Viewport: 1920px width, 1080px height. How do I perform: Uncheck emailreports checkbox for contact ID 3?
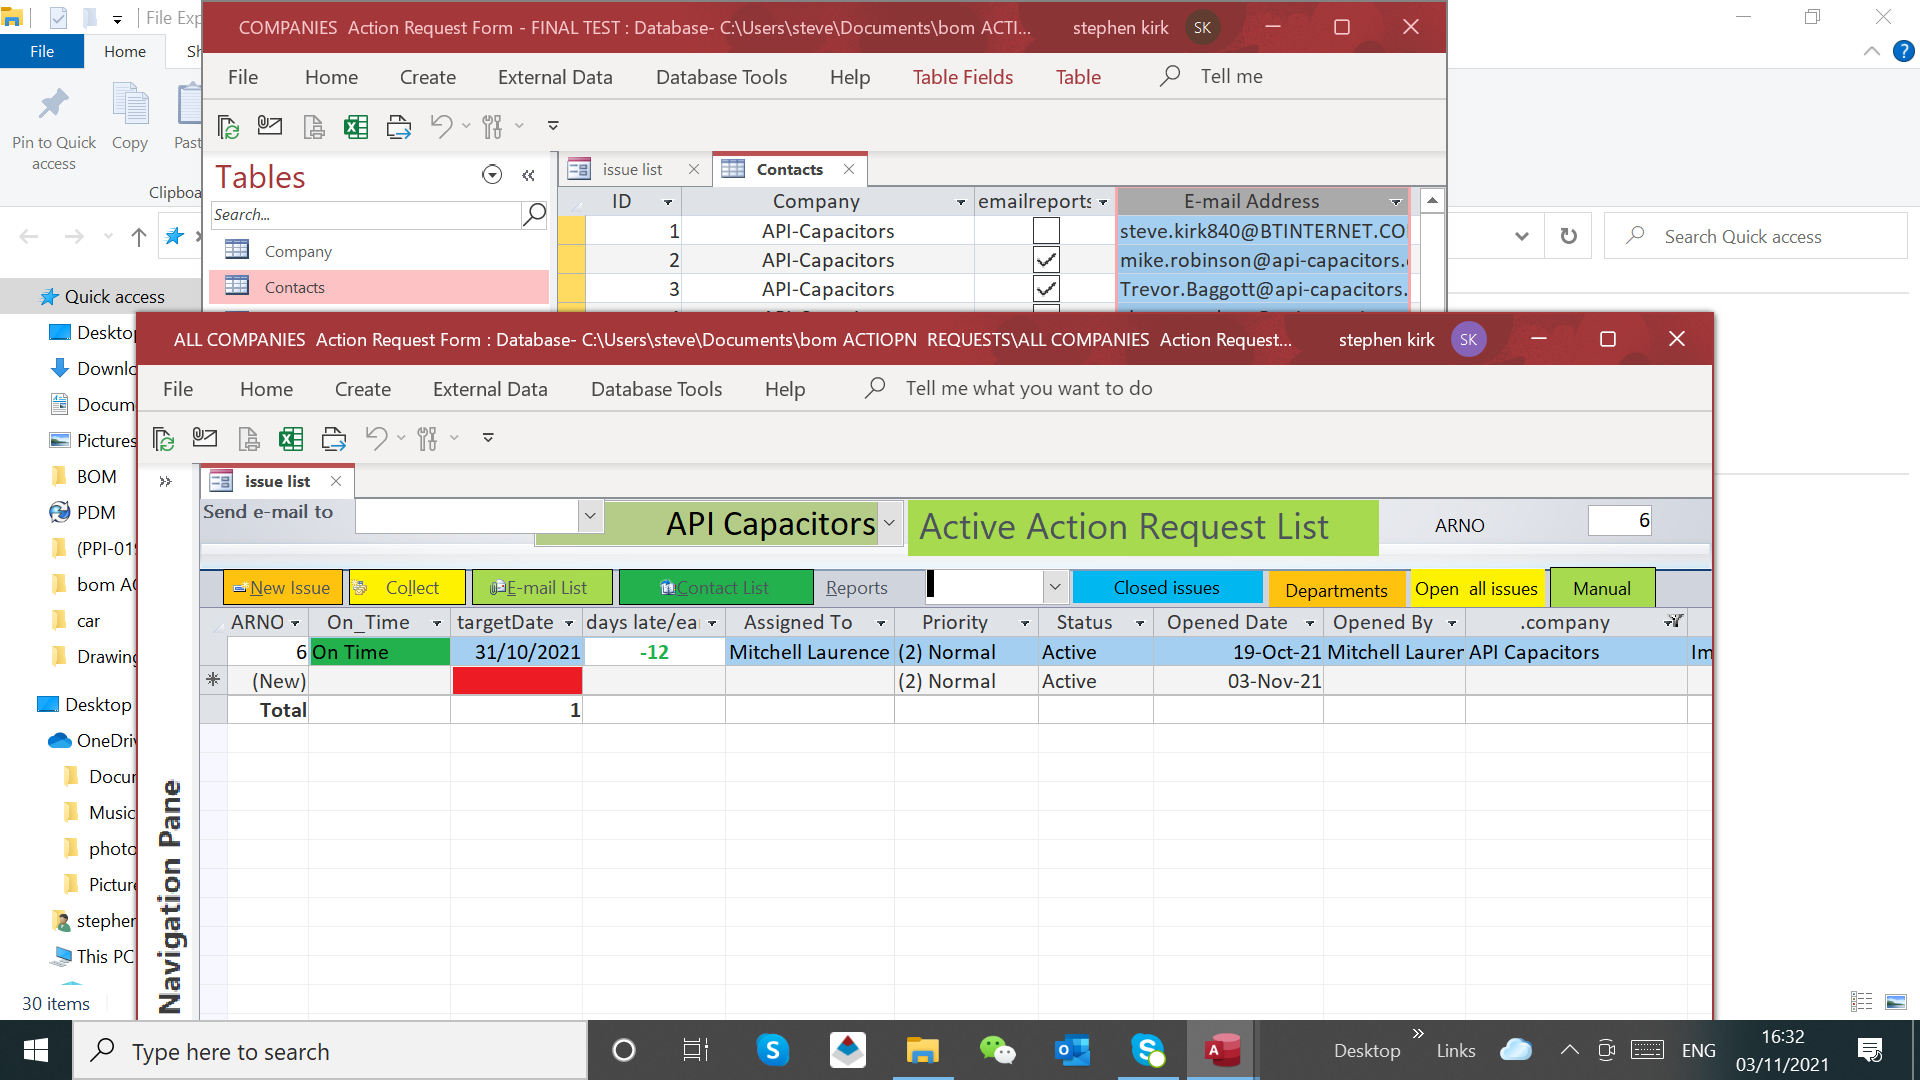1046,289
